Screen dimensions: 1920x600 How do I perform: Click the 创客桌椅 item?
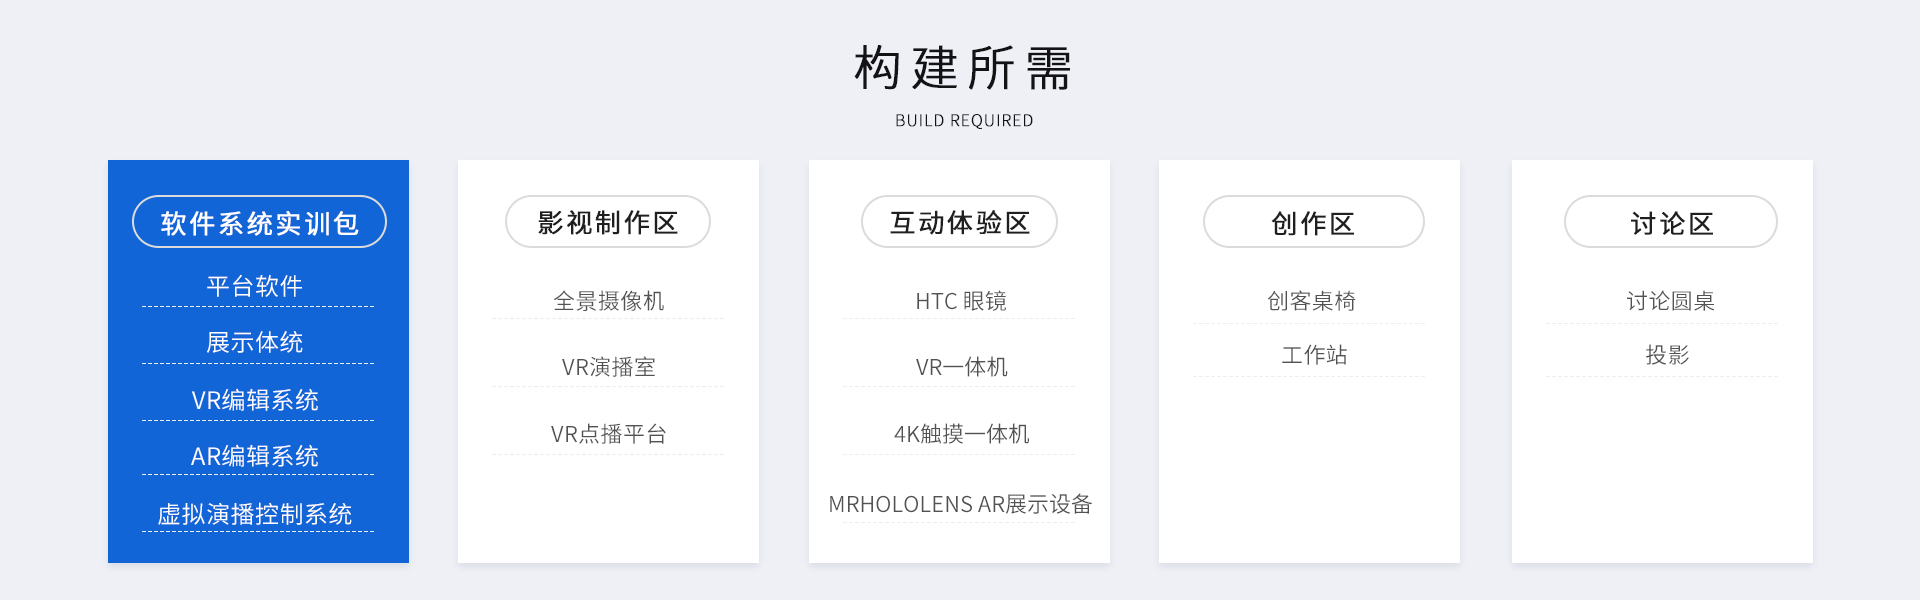pyautogui.click(x=1311, y=301)
